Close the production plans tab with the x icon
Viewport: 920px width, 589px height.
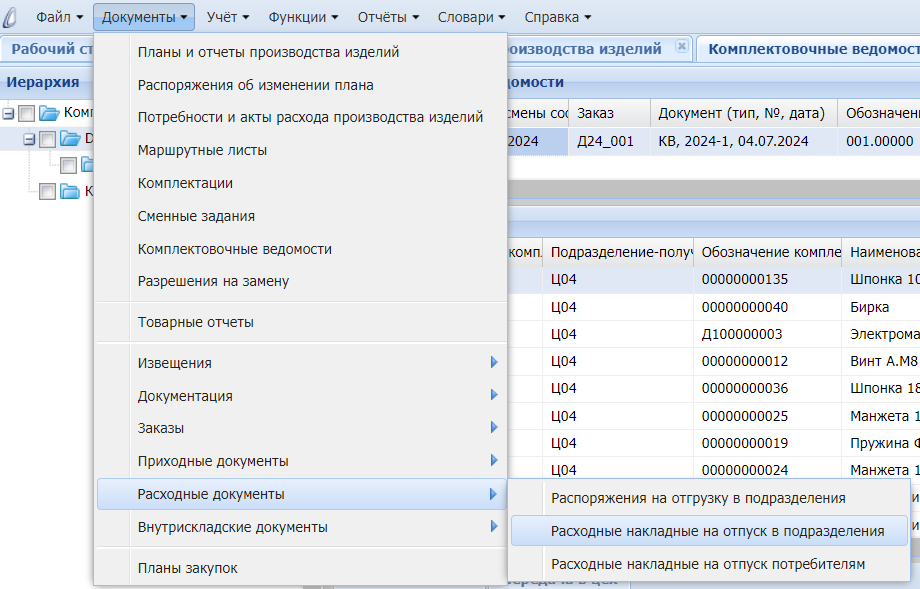tap(681, 47)
